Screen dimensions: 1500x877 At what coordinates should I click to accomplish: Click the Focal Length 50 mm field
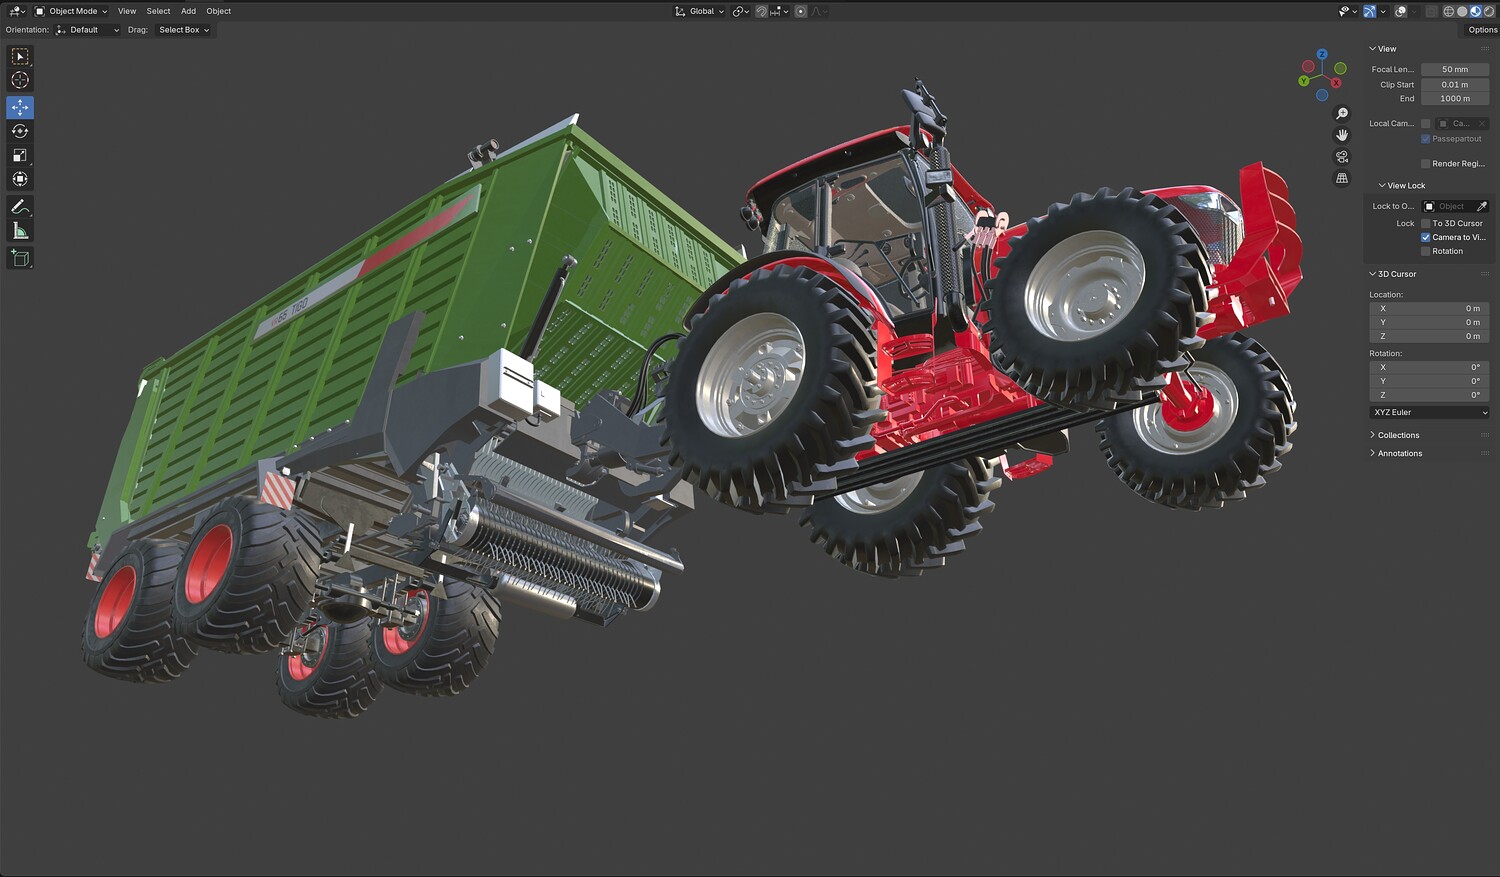click(1455, 70)
